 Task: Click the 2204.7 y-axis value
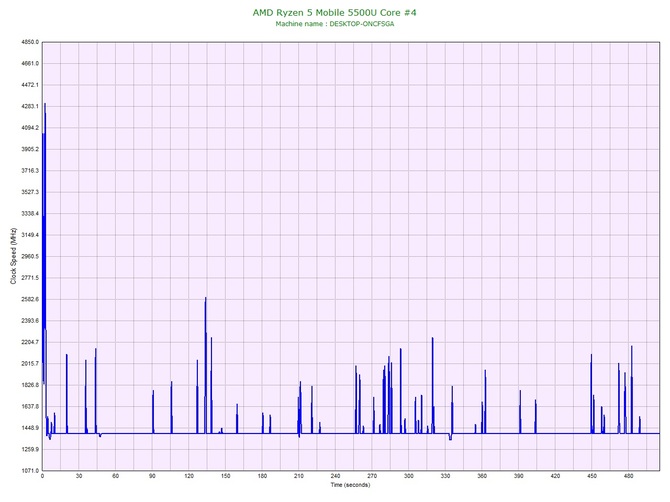pyautogui.click(x=30, y=342)
